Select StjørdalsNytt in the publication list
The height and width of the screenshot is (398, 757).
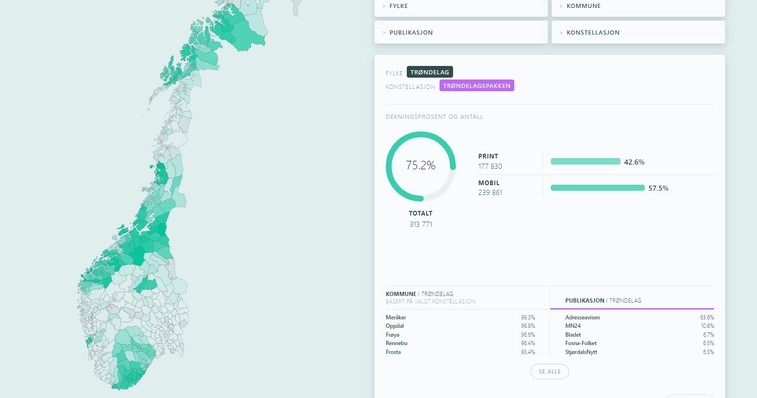[x=581, y=352]
